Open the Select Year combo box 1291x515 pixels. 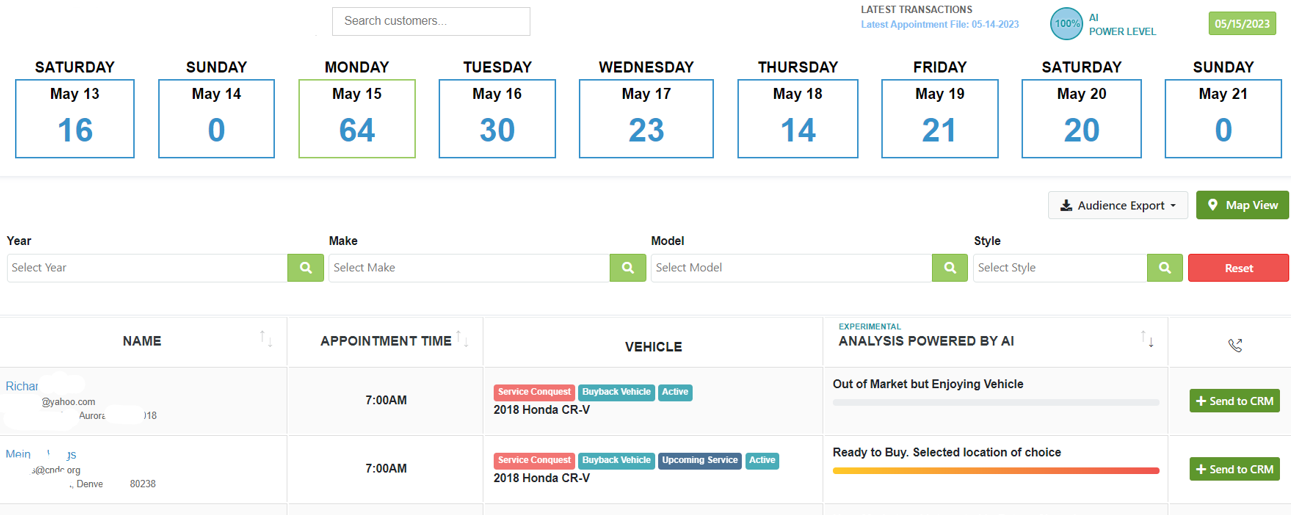[x=147, y=268]
